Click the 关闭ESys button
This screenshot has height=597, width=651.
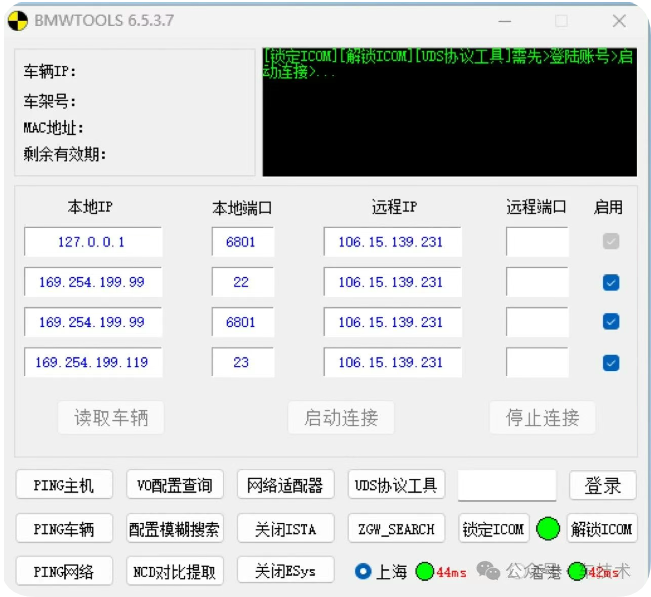coord(286,571)
